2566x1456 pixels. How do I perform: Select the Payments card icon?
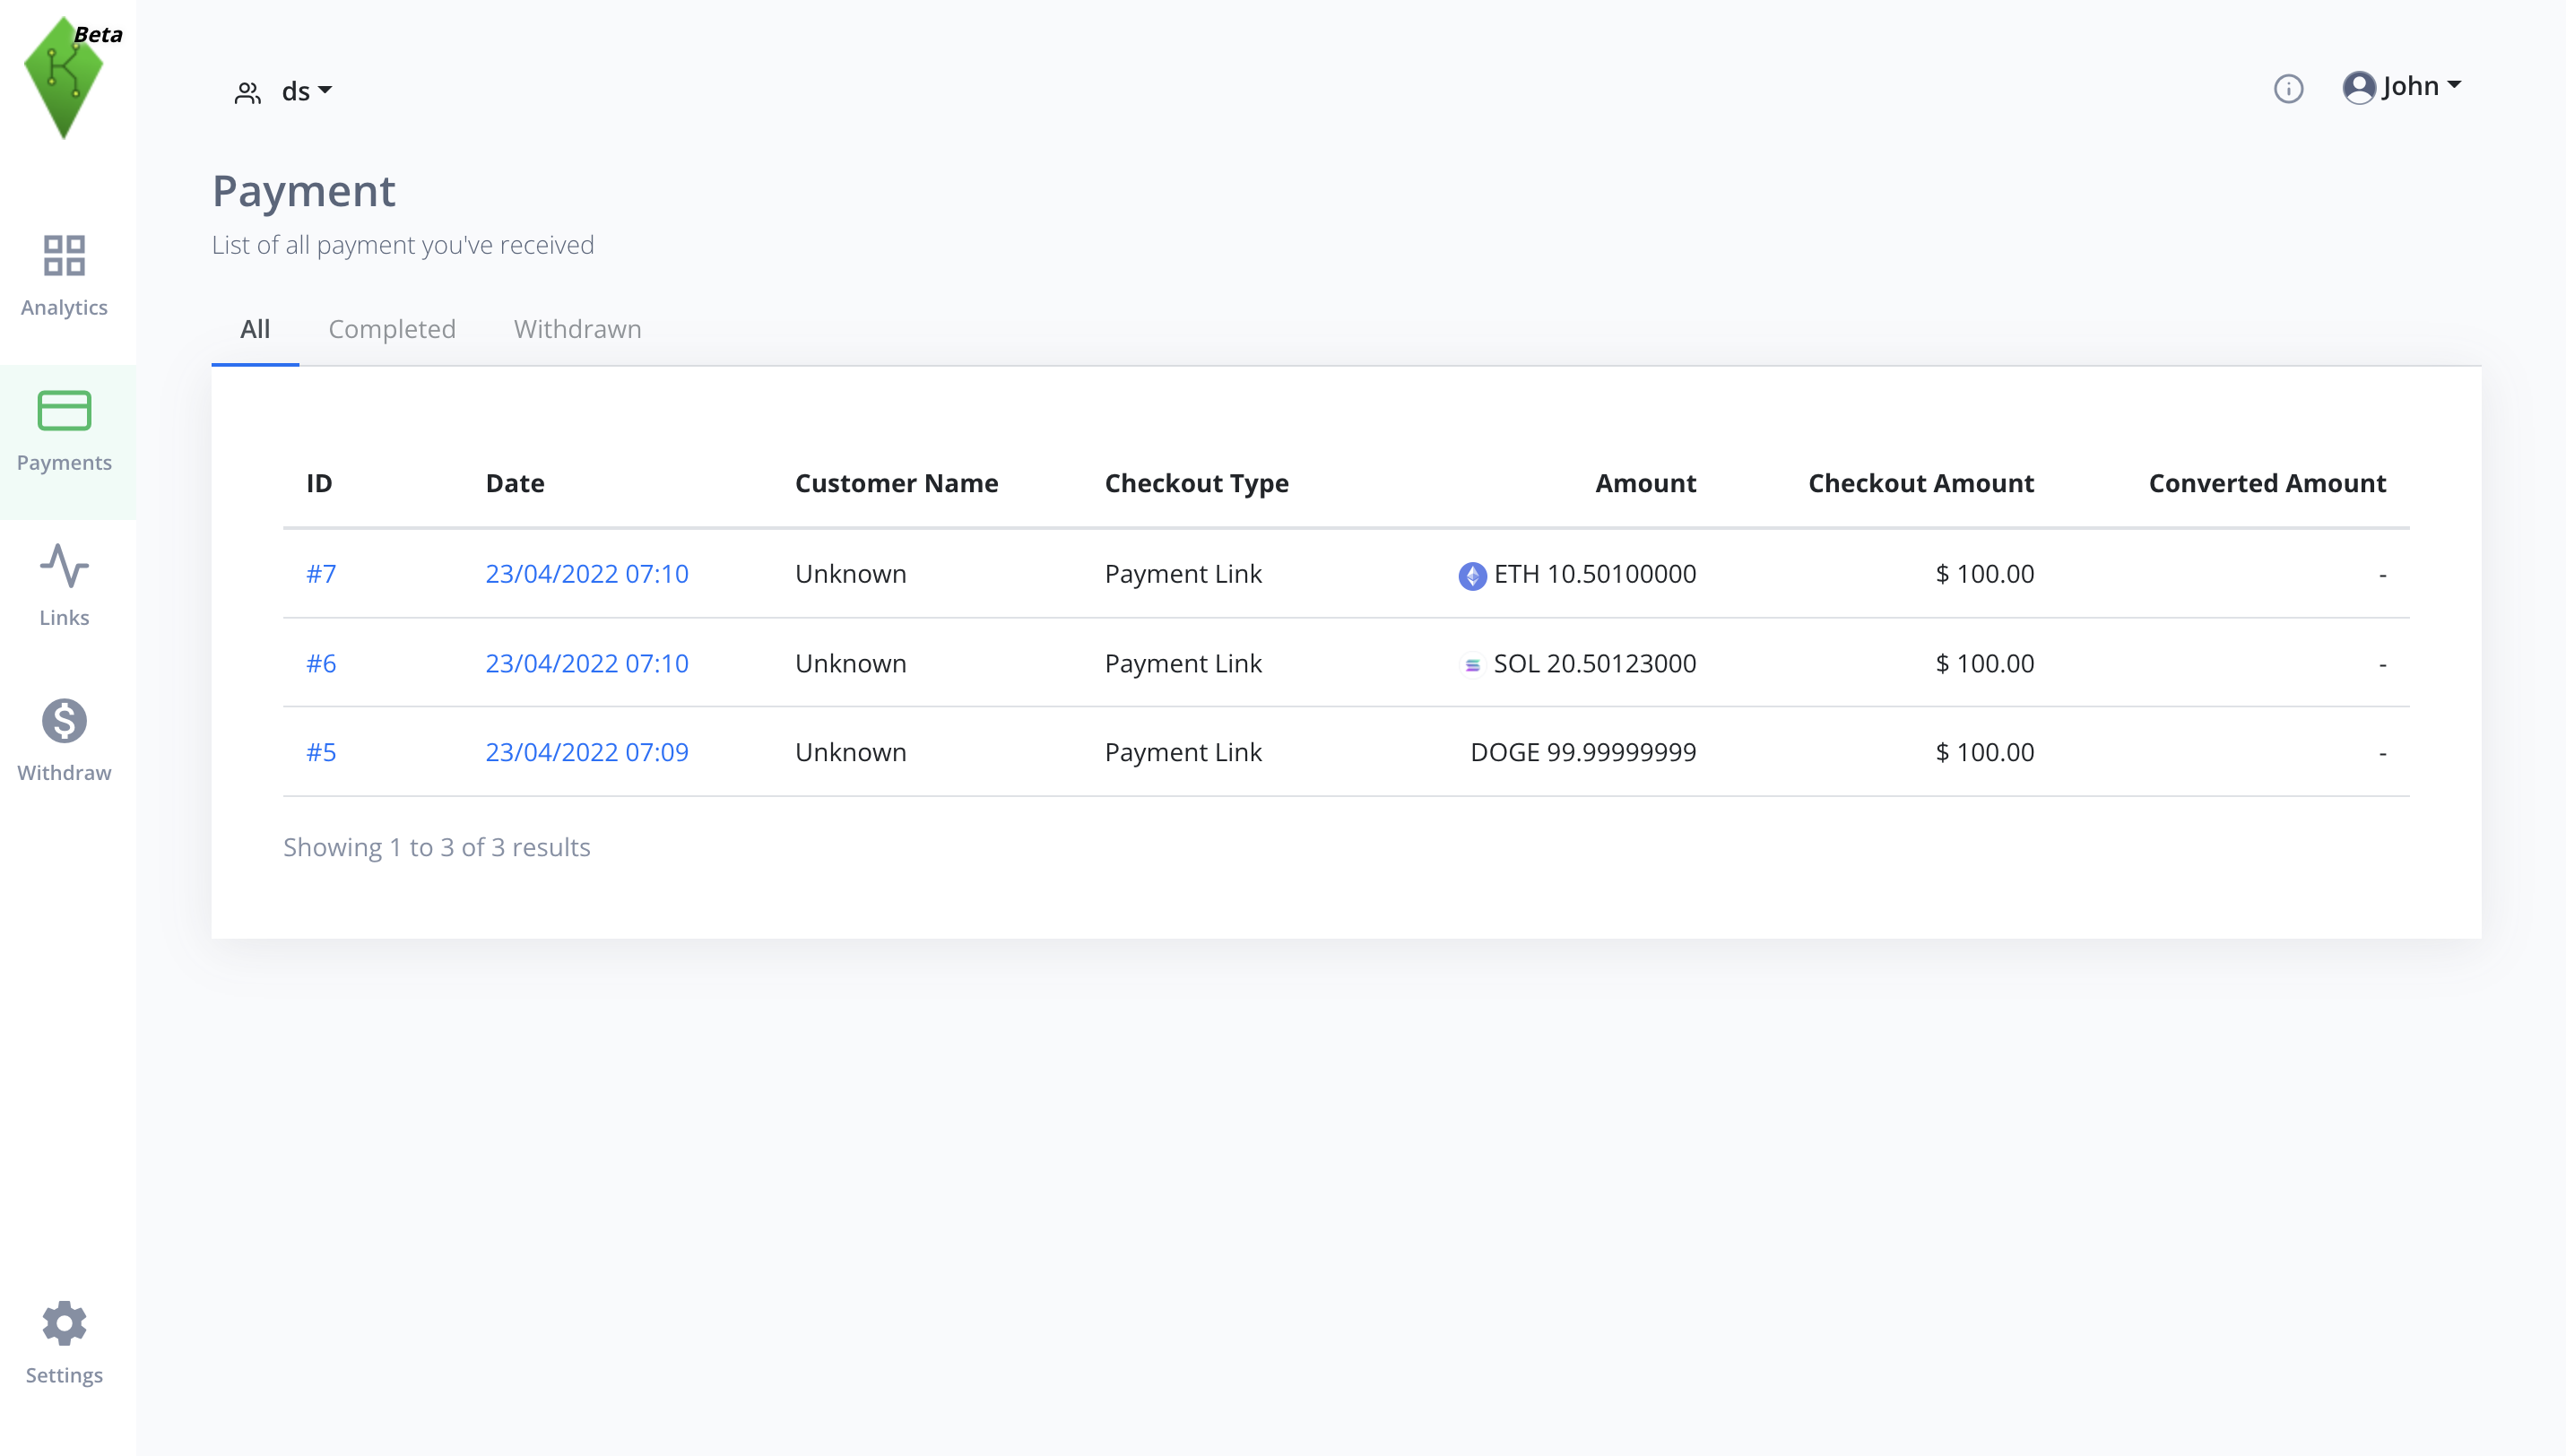(x=64, y=410)
